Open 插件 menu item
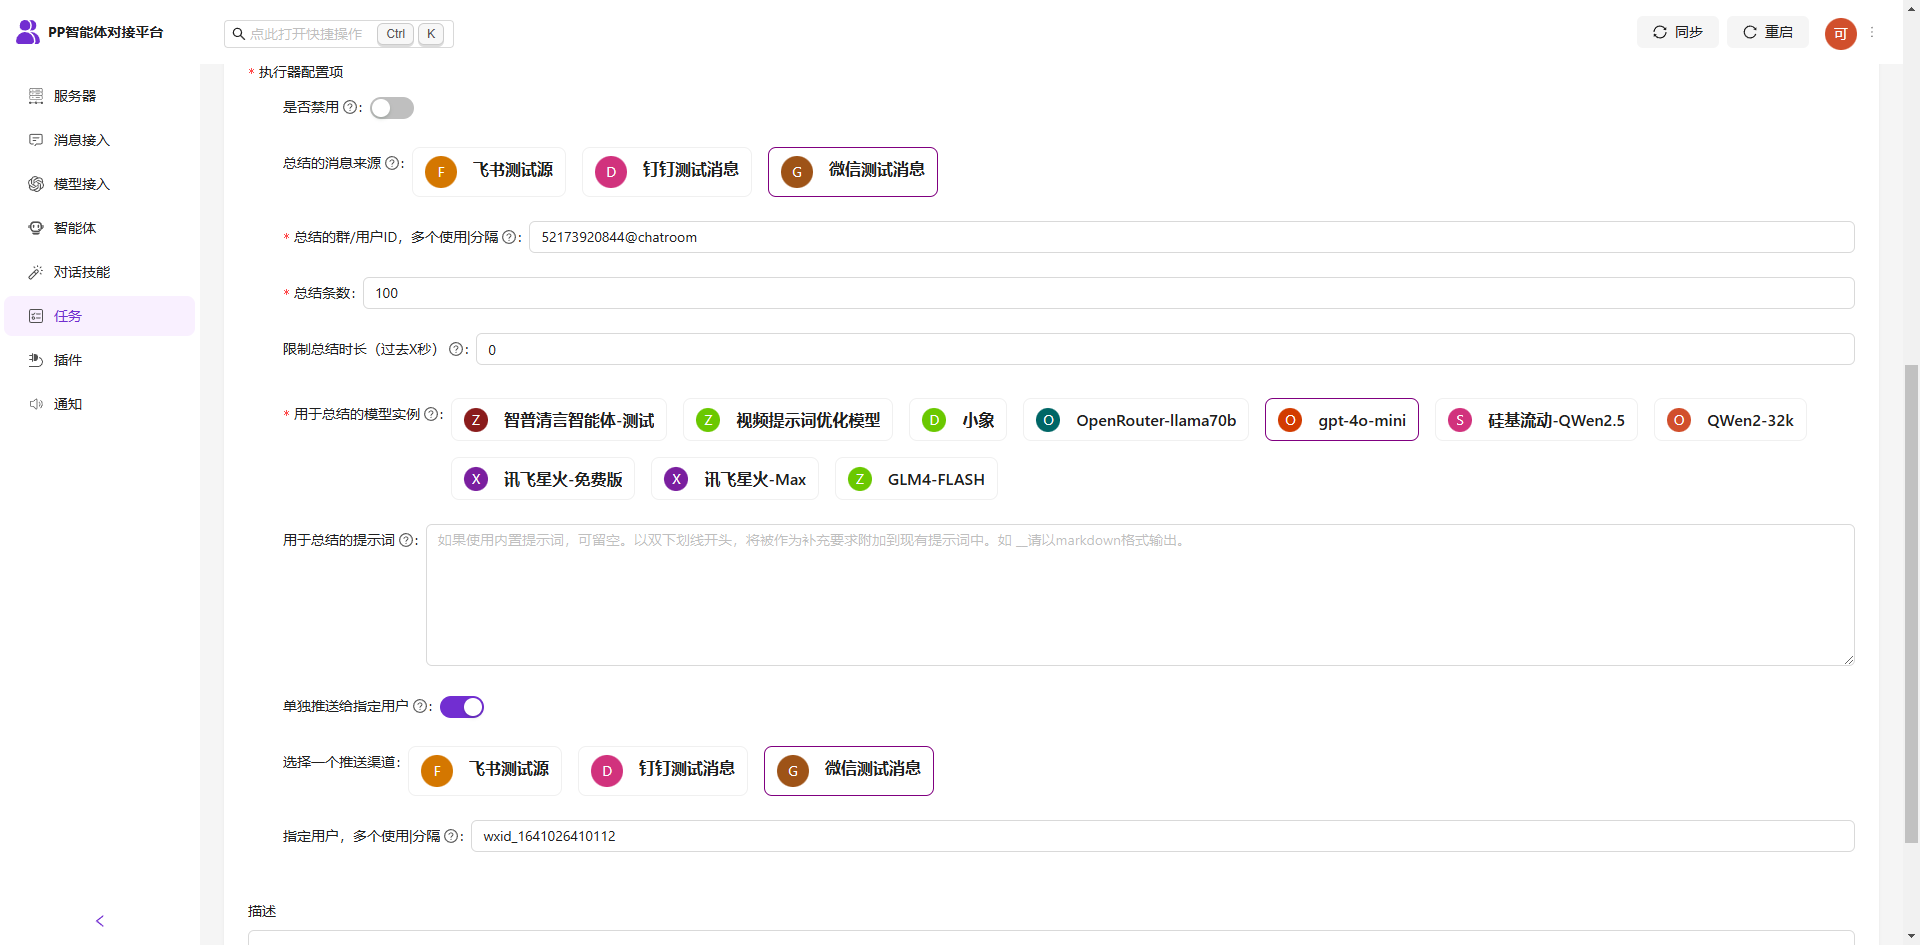This screenshot has width=1920, height=945. pos(100,360)
